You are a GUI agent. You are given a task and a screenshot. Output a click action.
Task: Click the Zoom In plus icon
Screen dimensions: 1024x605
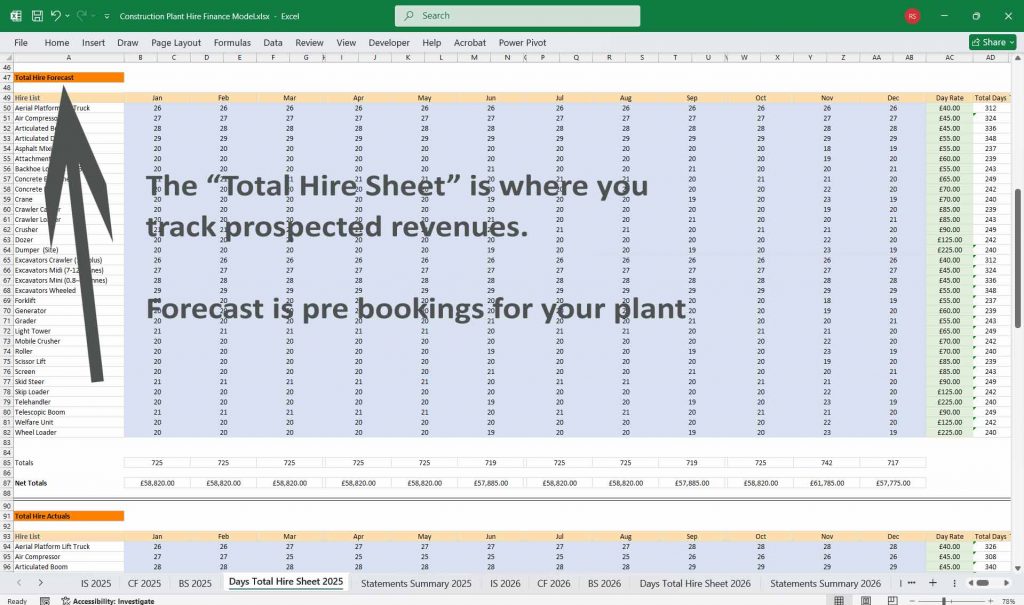[x=990, y=599]
